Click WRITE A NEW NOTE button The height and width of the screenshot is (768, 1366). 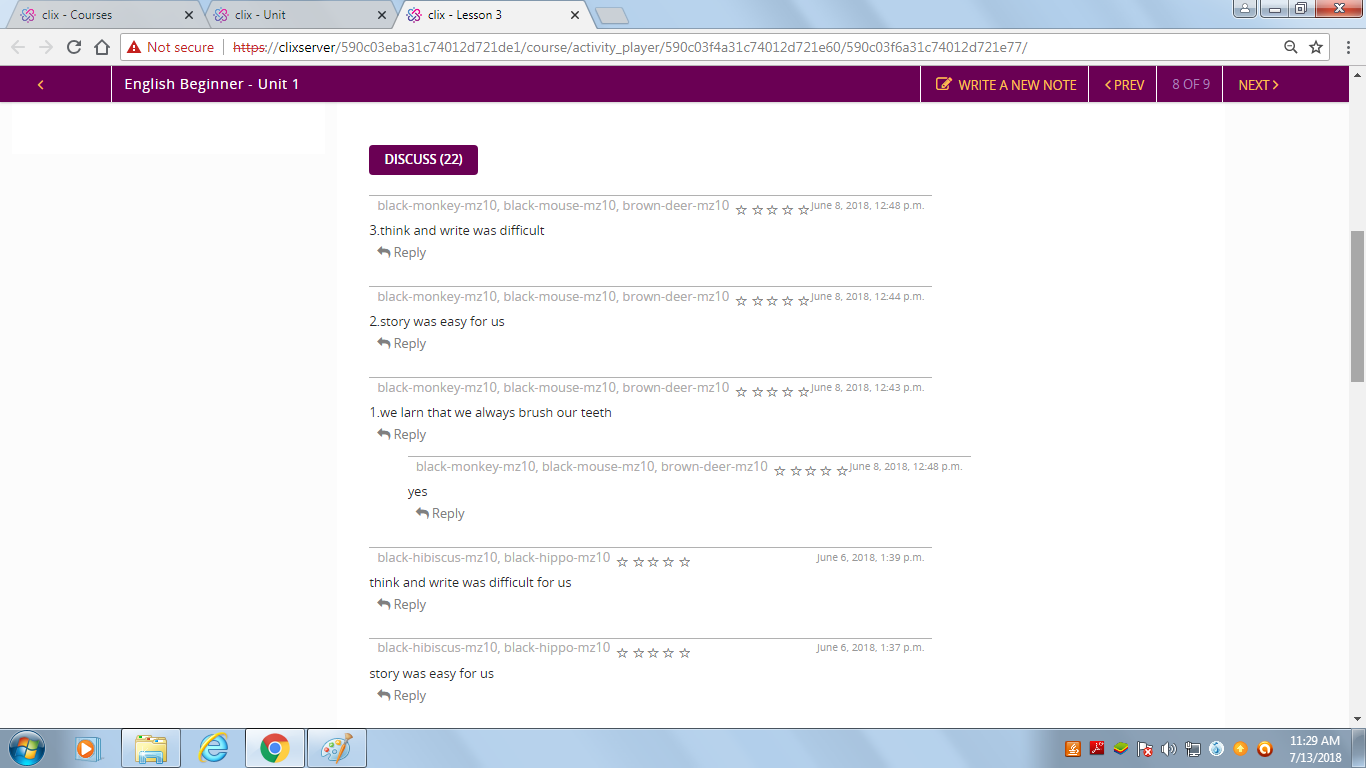pyautogui.click(x=1006, y=85)
